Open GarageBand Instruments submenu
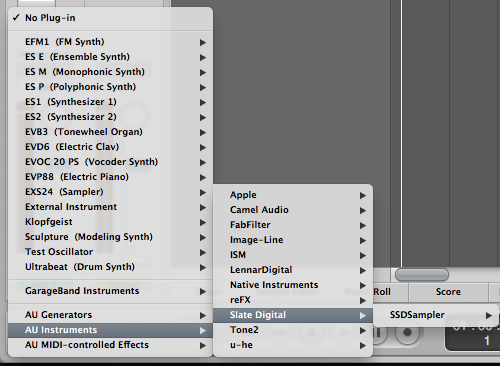 (110, 291)
